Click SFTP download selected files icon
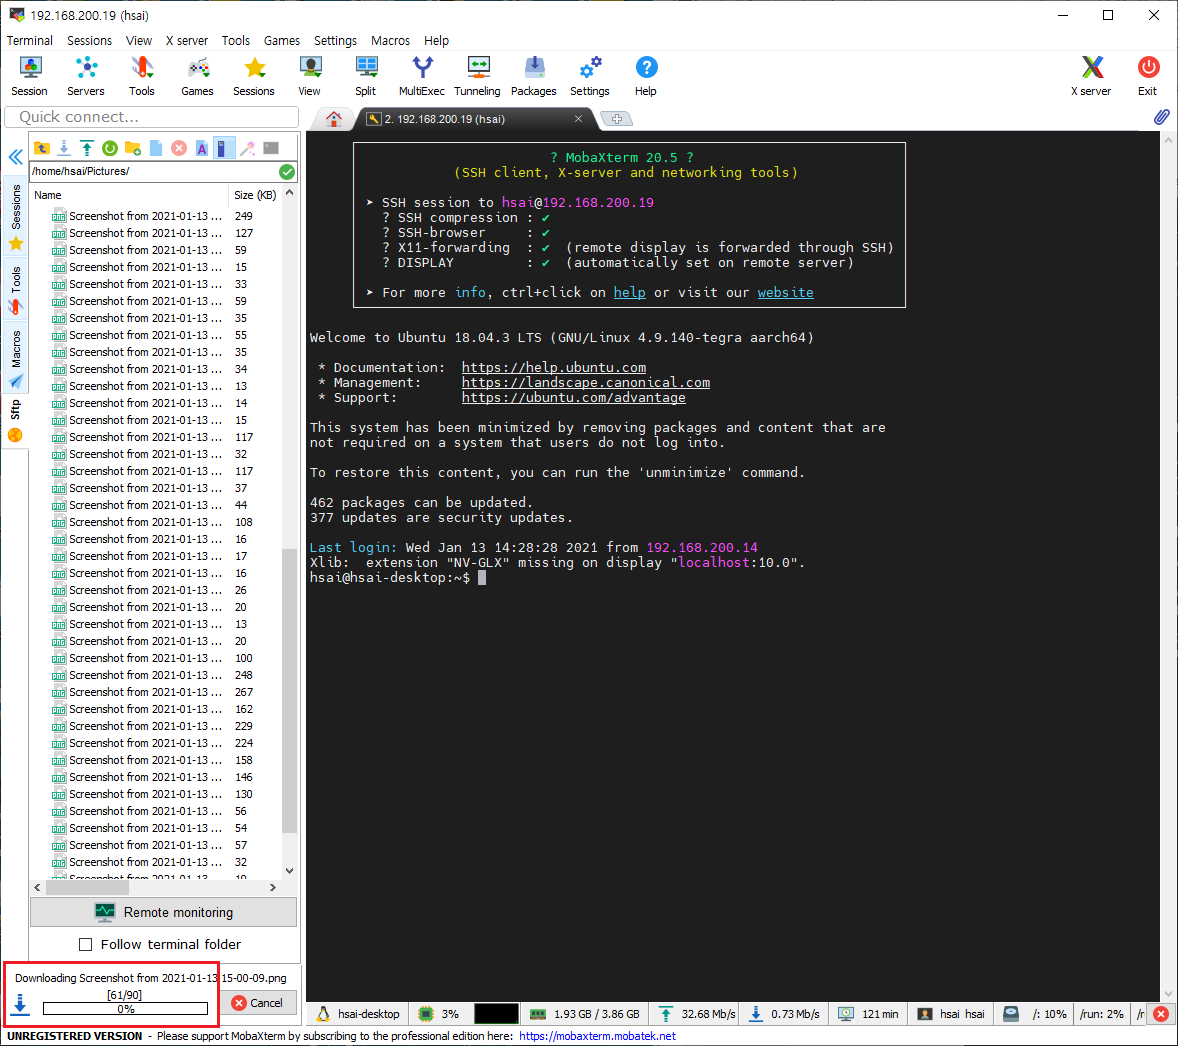 click(x=65, y=148)
